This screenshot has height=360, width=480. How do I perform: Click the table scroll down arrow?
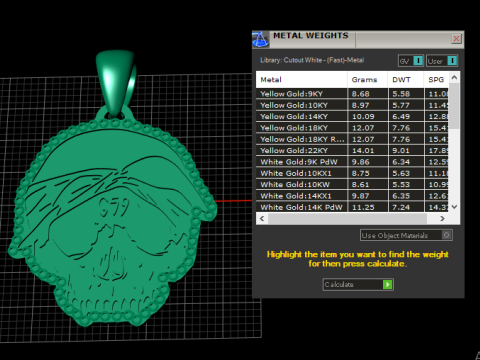click(454, 207)
